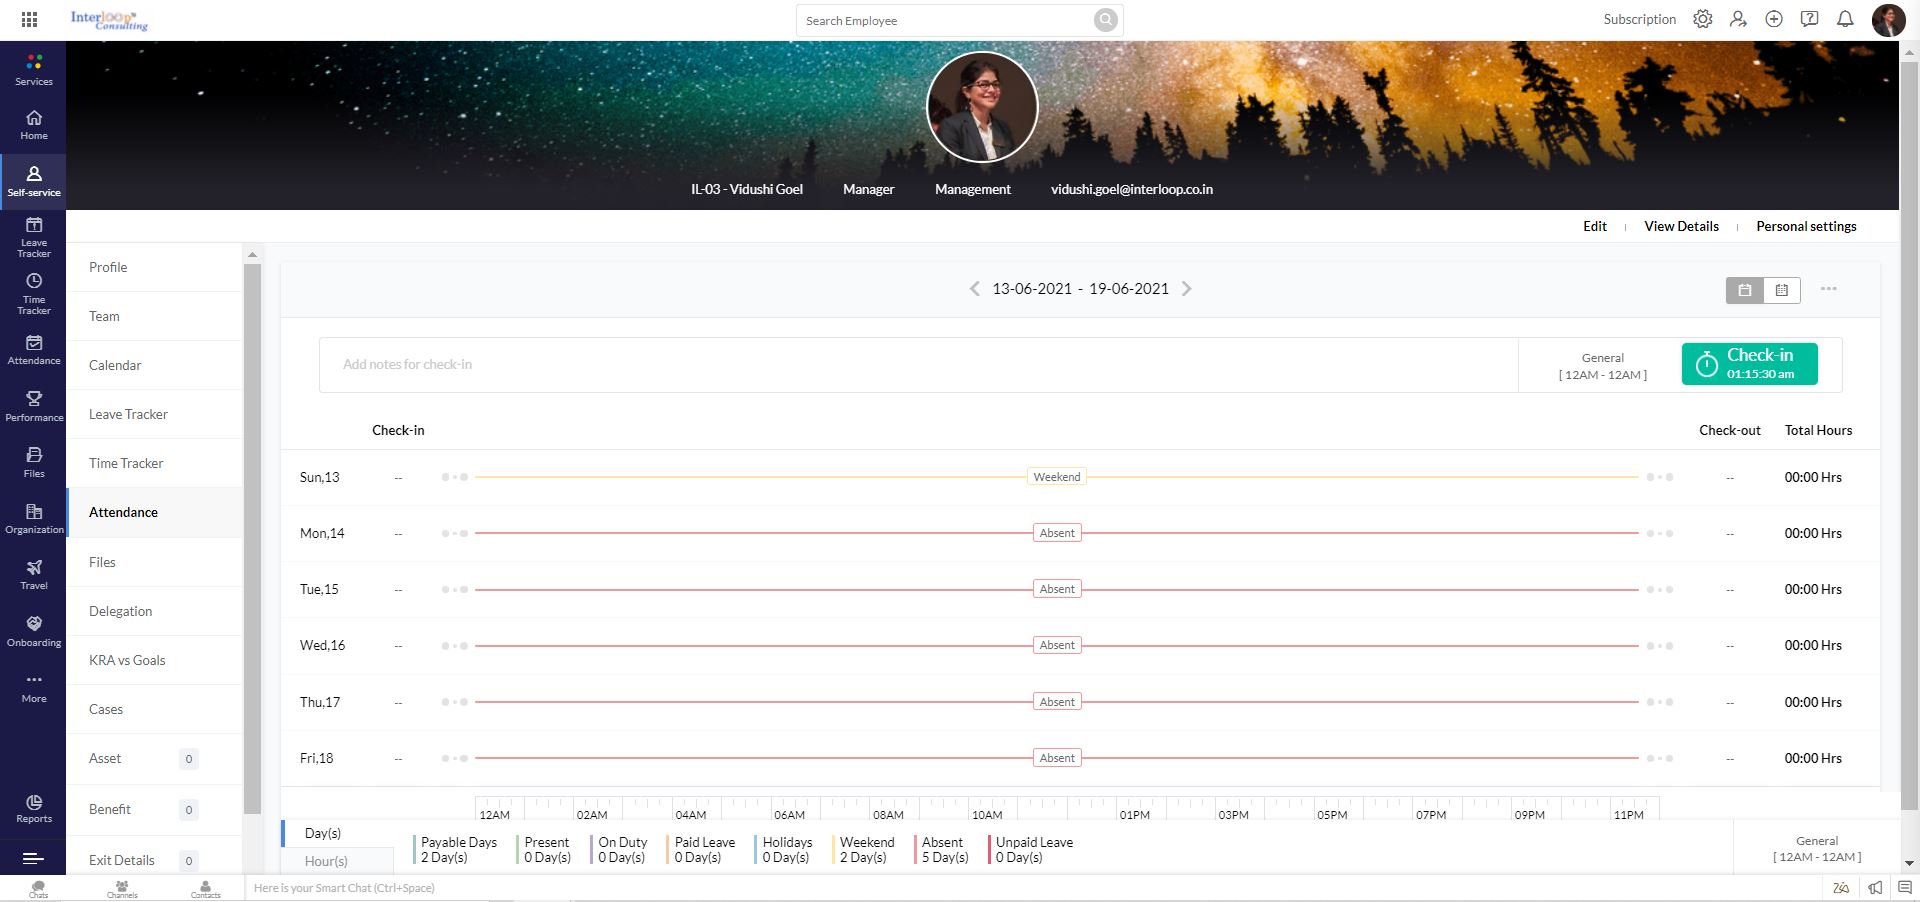Open the Performance trophy icon
The height and width of the screenshot is (902, 1920).
coord(34,405)
